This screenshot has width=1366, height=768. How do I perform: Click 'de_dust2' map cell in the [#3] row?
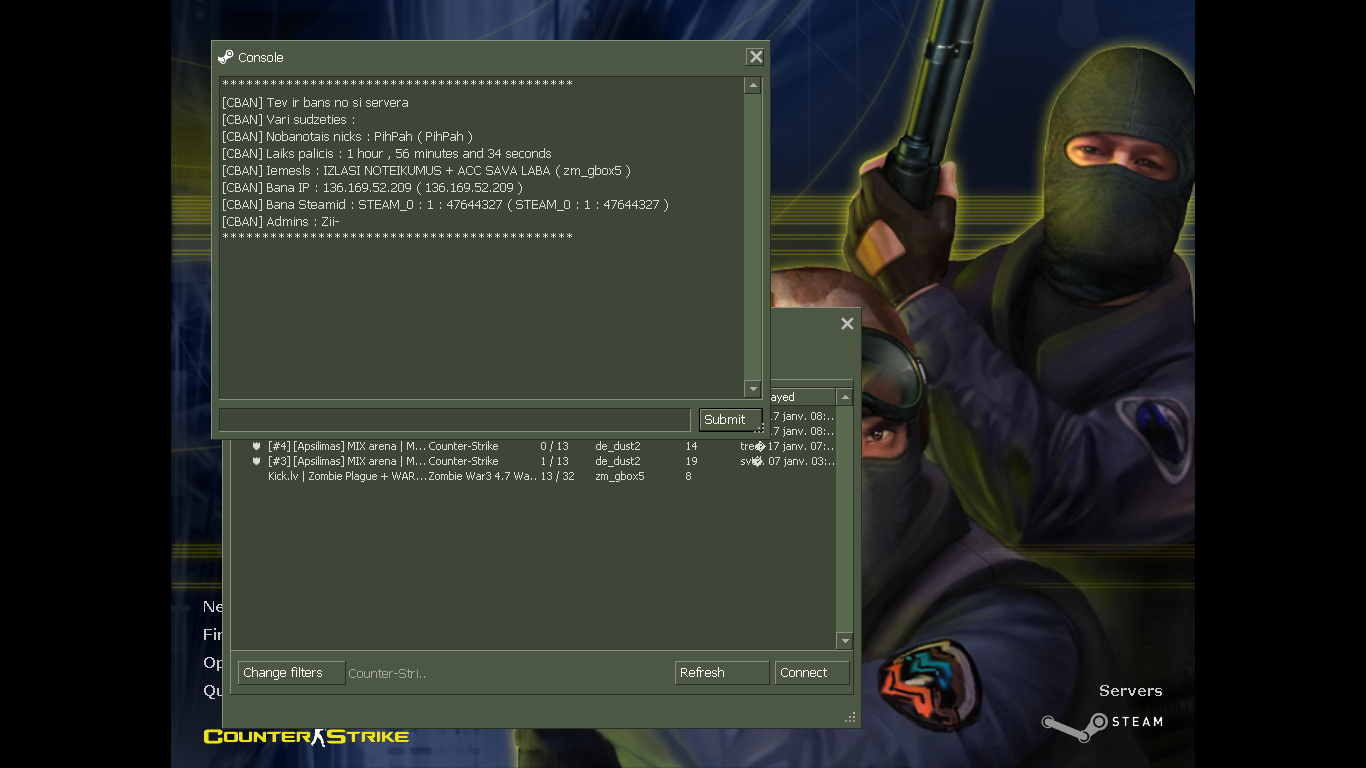coord(618,461)
